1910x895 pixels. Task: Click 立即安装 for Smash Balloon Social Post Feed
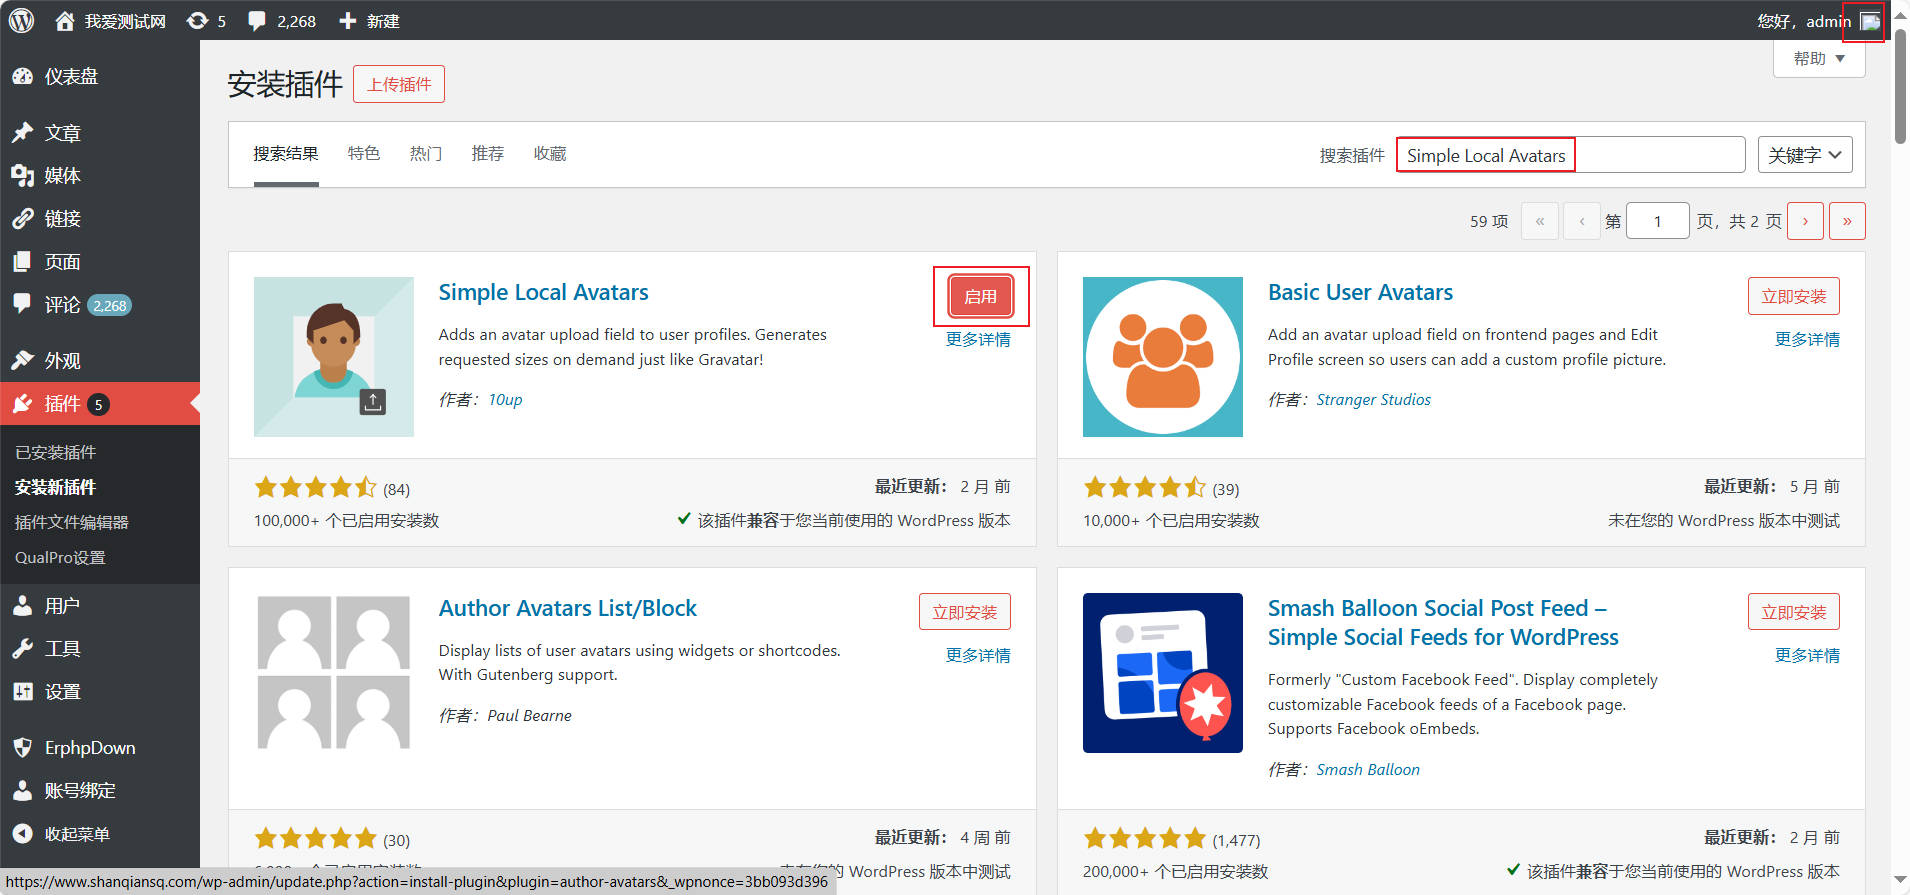pyautogui.click(x=1794, y=612)
